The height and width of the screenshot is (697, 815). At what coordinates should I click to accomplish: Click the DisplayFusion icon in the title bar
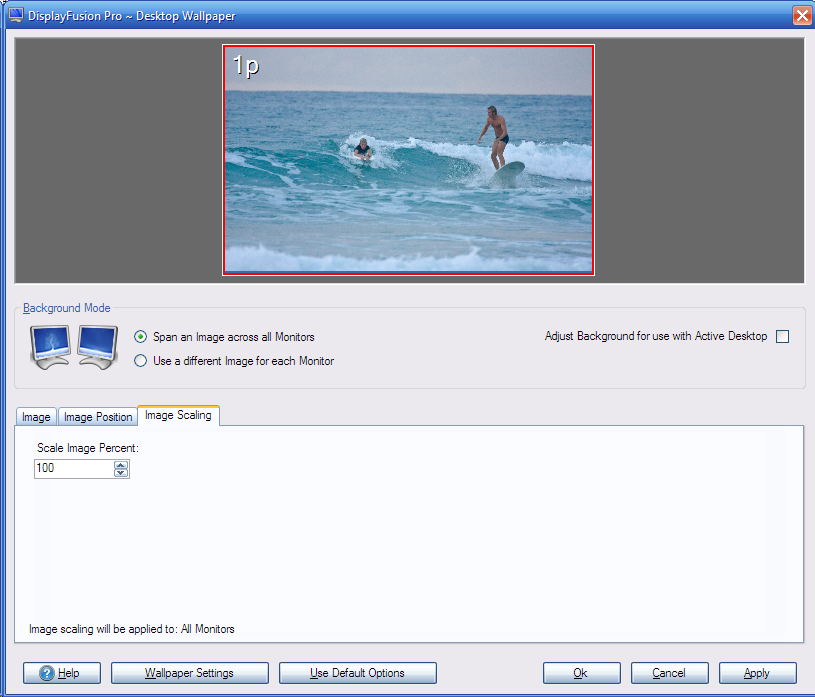pyautogui.click(x=15, y=15)
